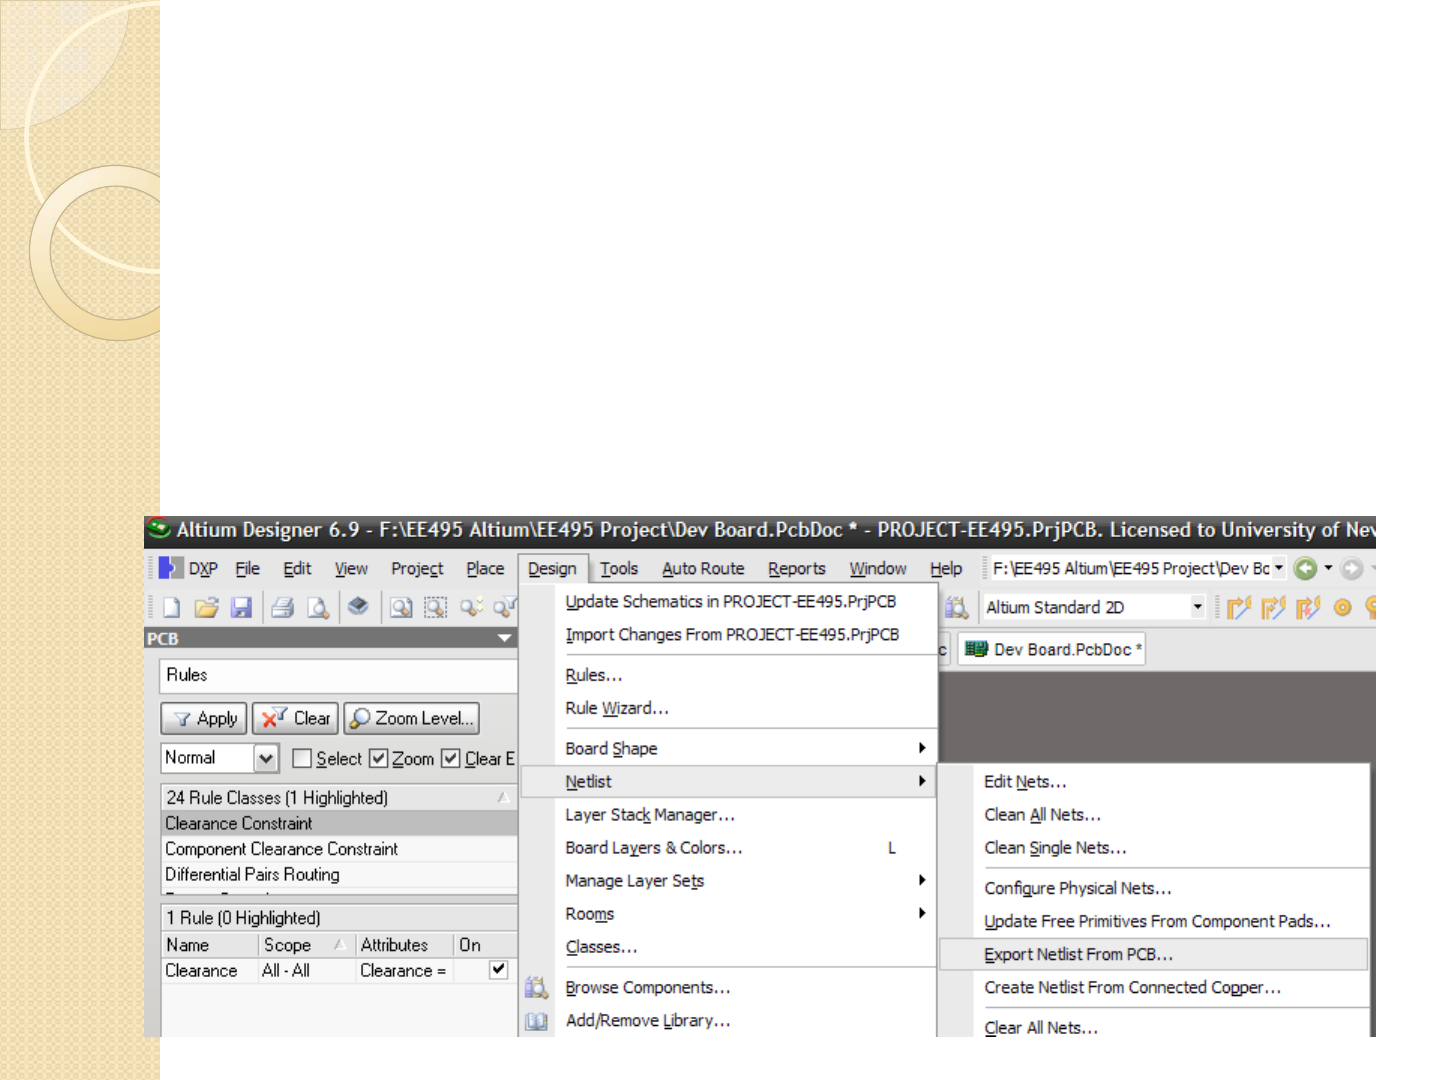Open the Altium Standard 2D view dropdown
This screenshot has height=1080, width=1440.
coord(1197,607)
